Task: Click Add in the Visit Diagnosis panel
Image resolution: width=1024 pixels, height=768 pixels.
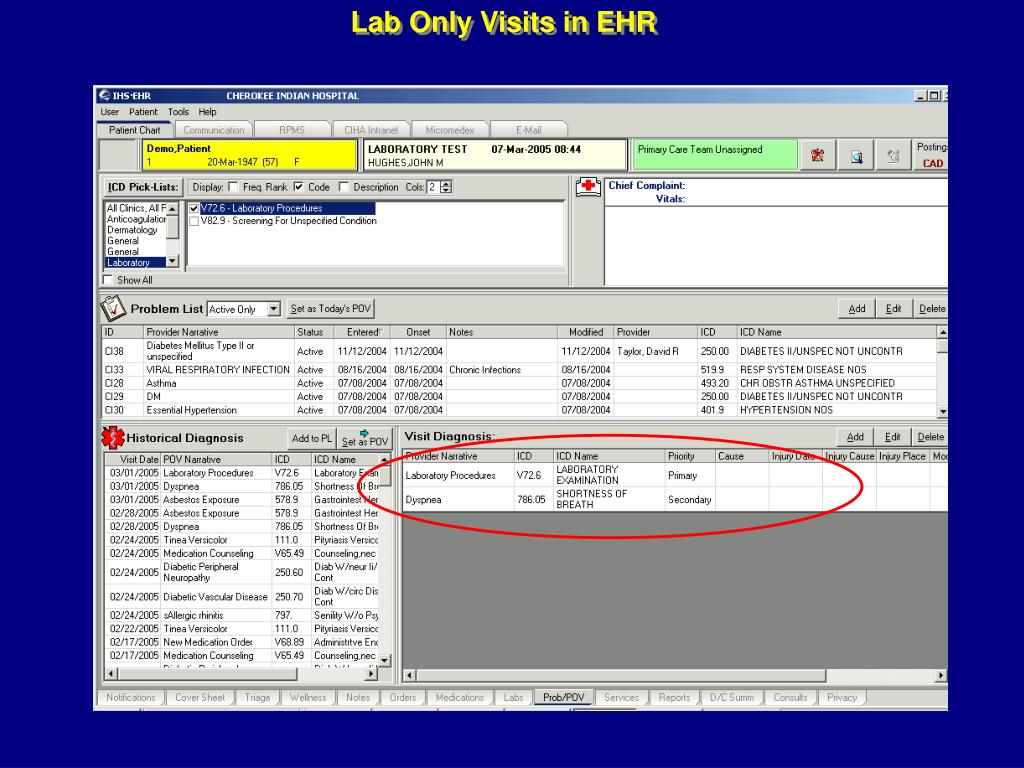Action: (x=855, y=438)
